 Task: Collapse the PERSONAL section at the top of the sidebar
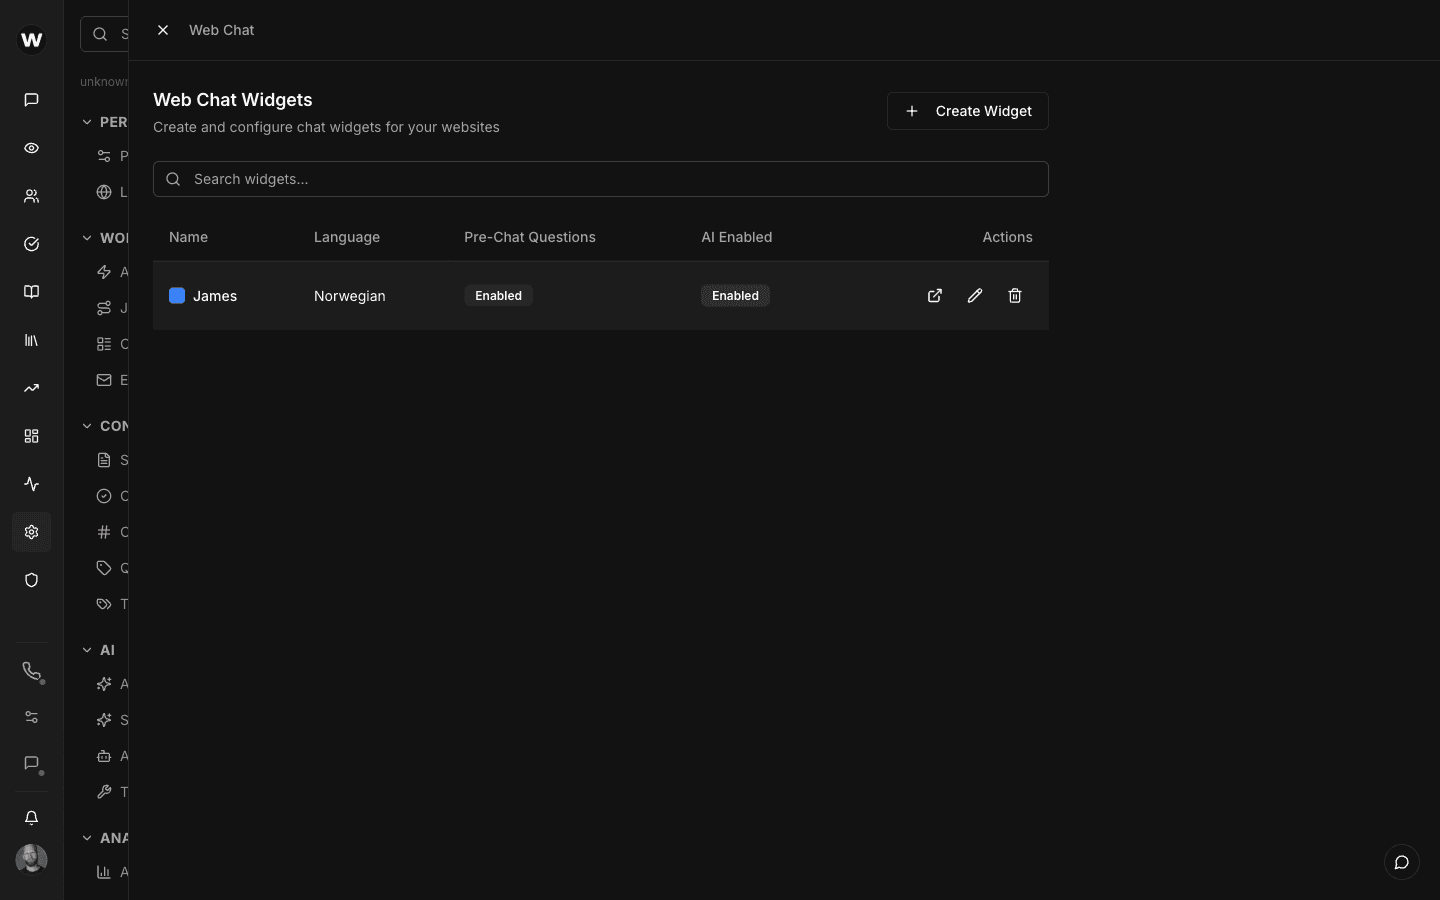pos(88,122)
